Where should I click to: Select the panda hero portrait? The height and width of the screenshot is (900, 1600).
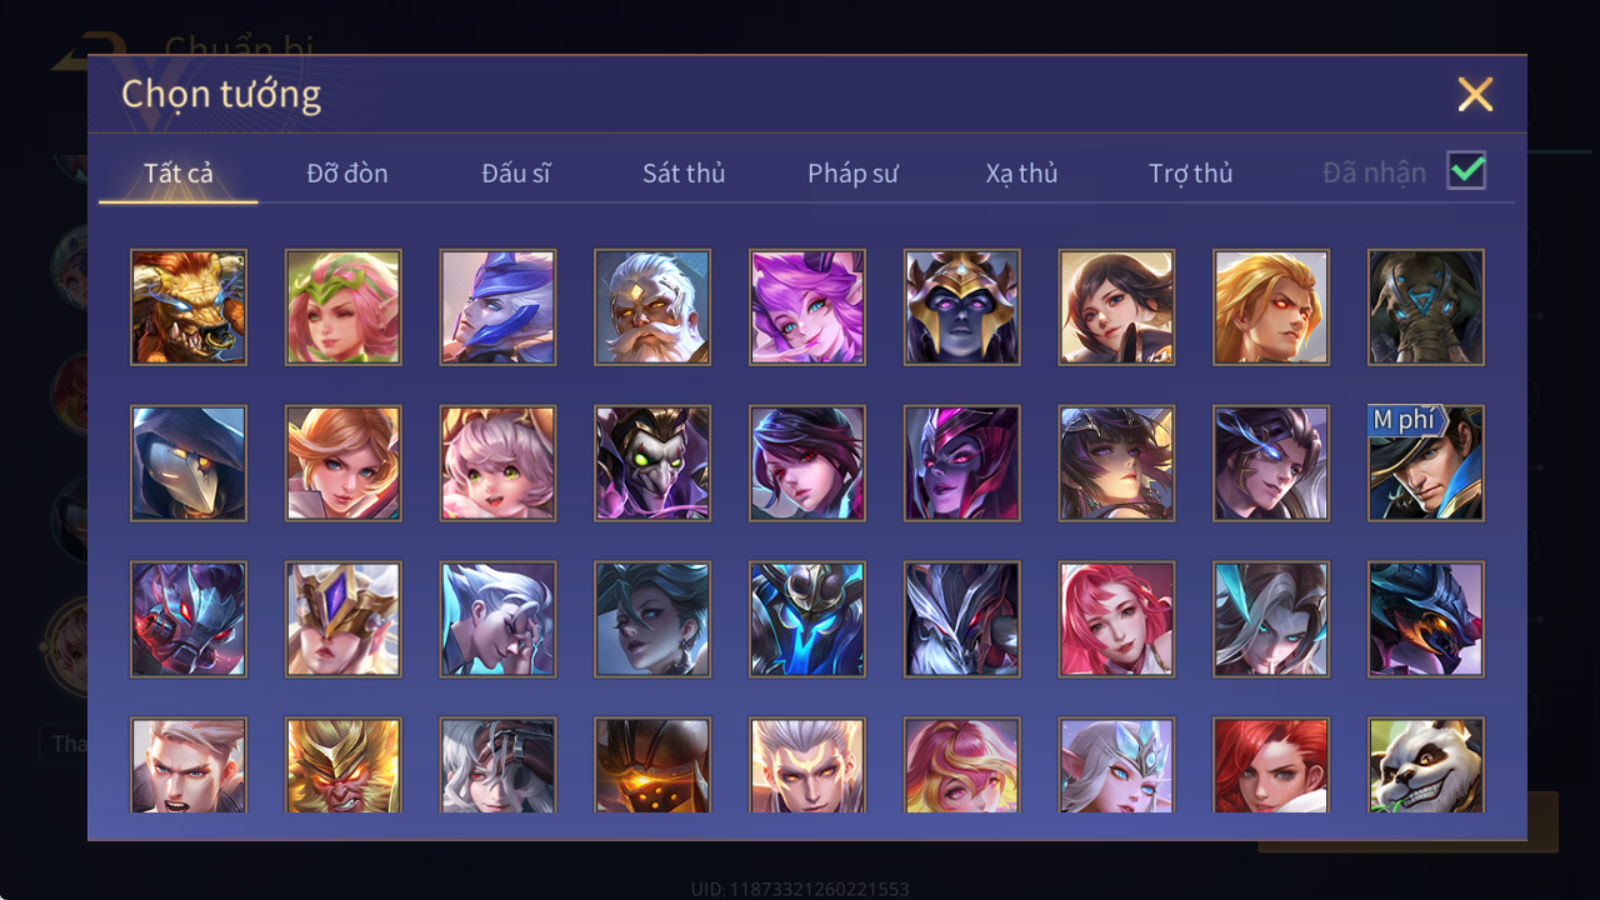[1426, 765]
